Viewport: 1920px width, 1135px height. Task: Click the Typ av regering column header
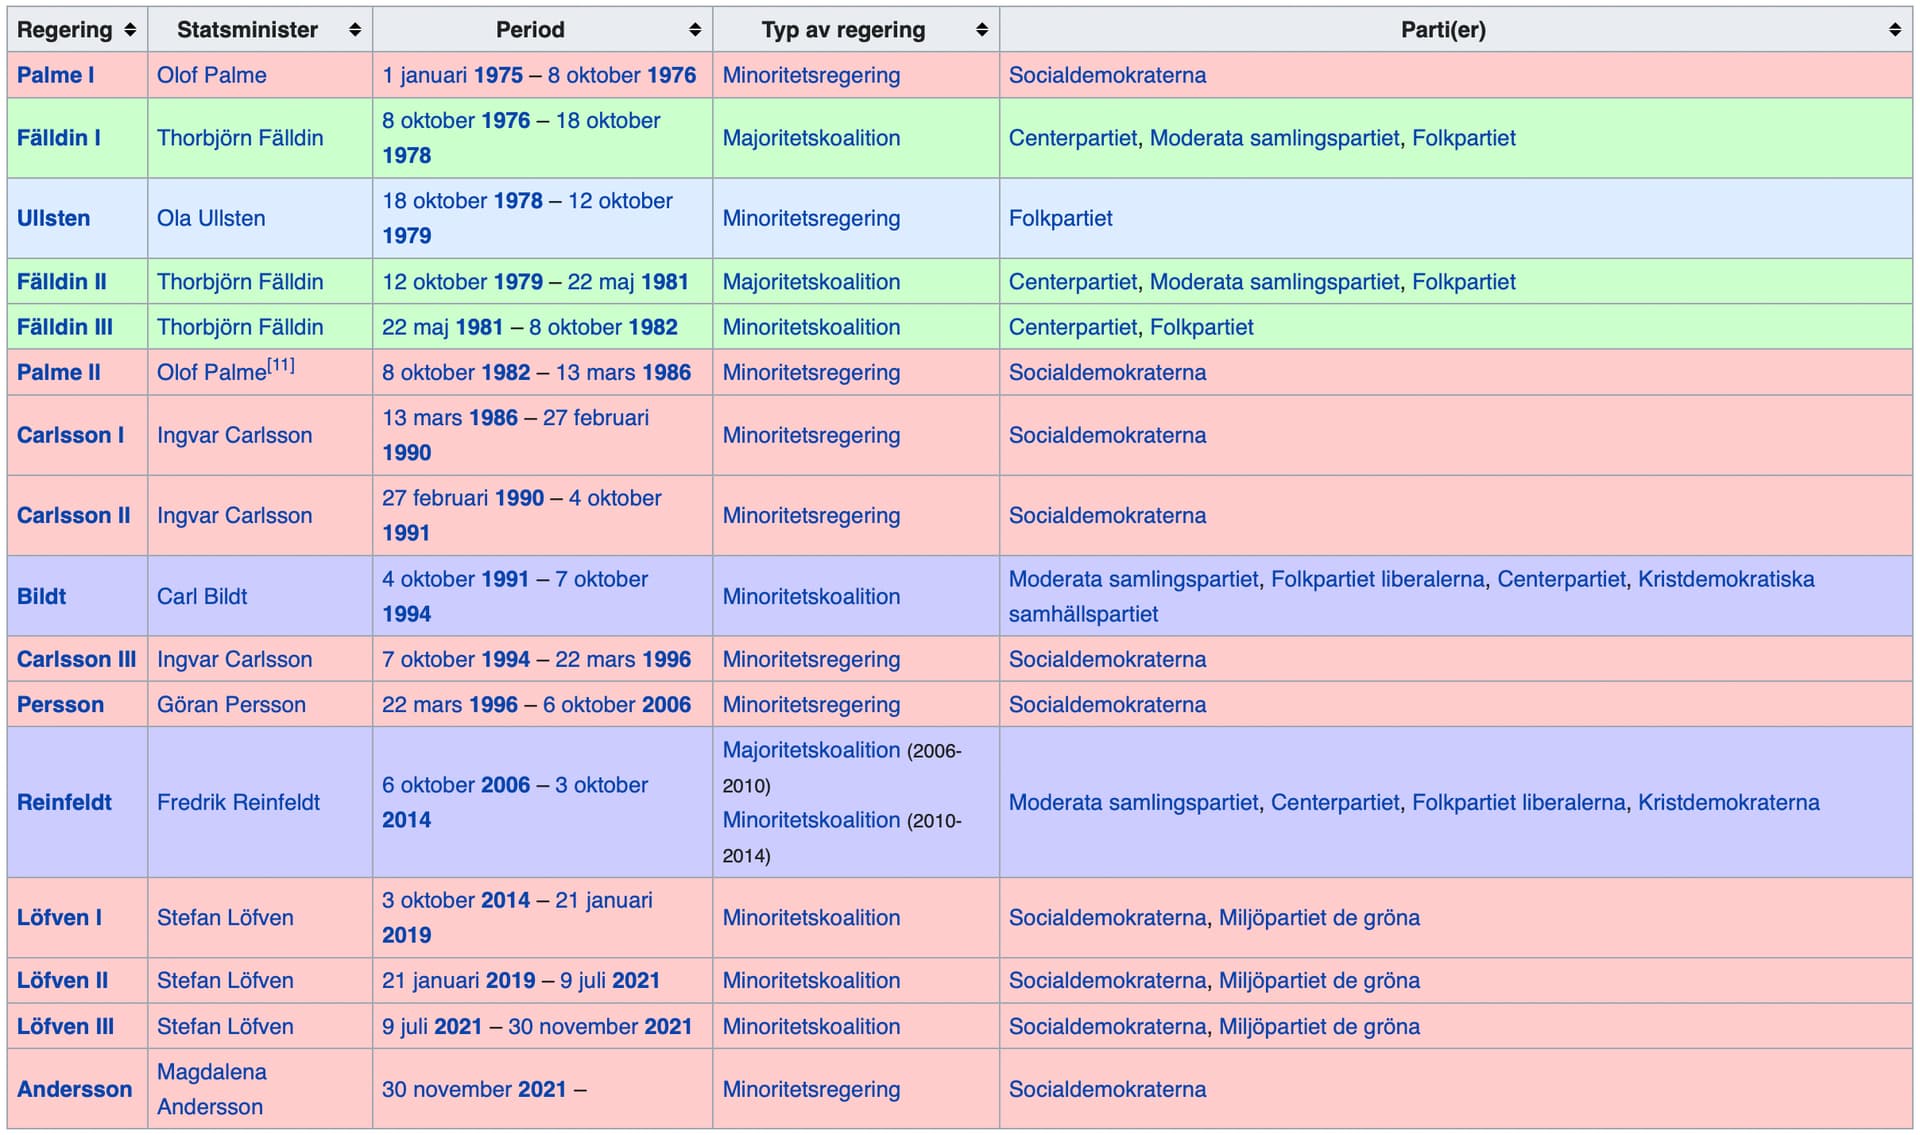[x=842, y=30]
